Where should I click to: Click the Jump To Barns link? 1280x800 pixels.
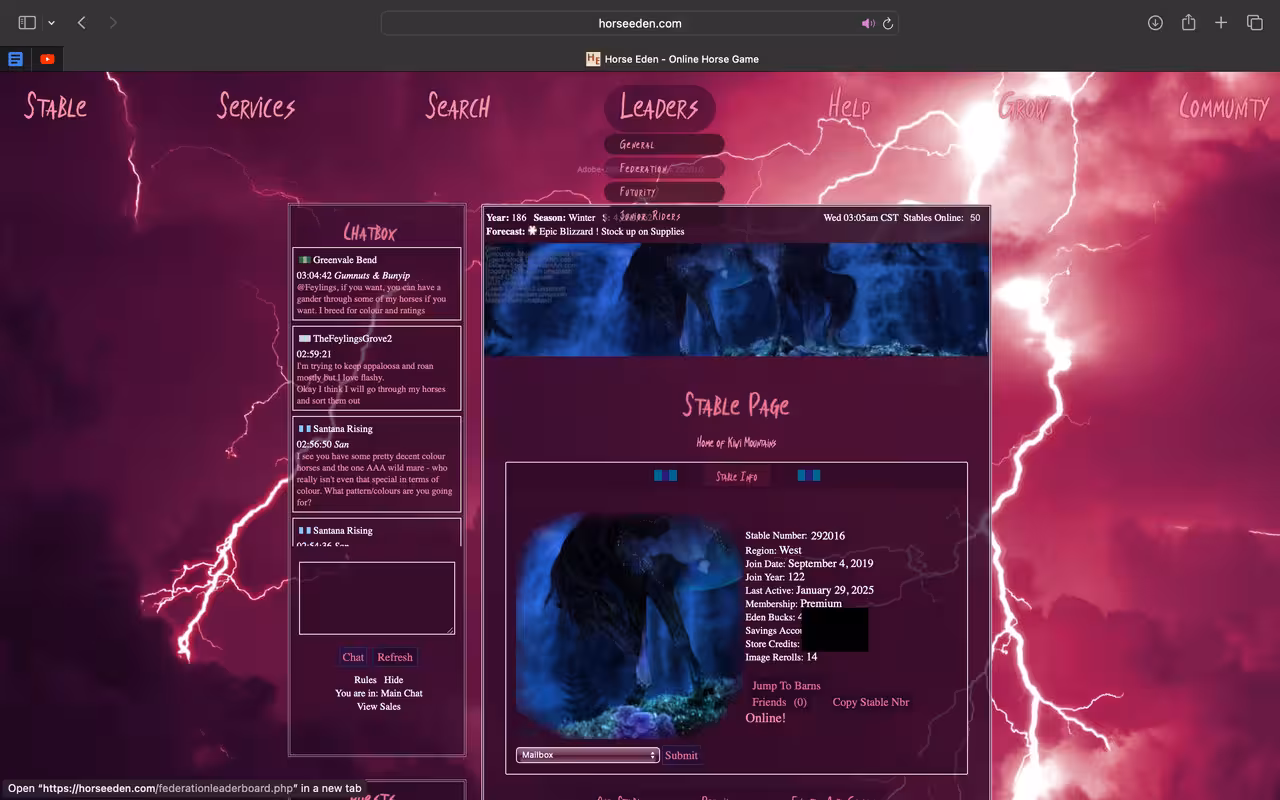(x=786, y=686)
